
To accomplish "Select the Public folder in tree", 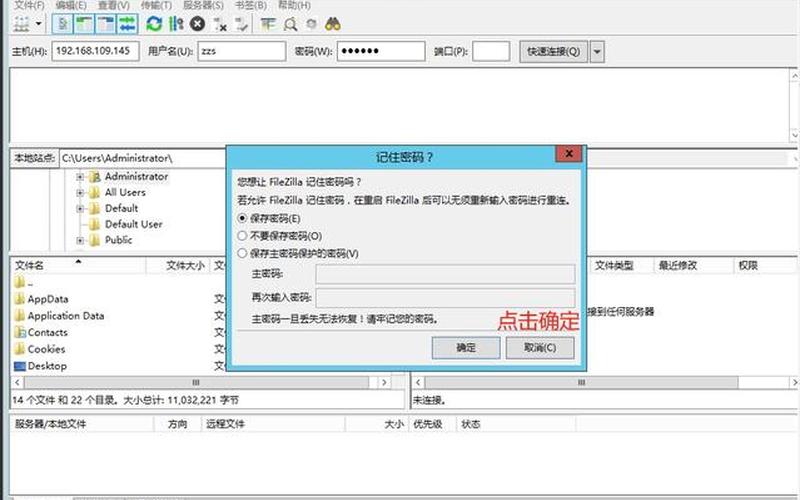I will (118, 240).
